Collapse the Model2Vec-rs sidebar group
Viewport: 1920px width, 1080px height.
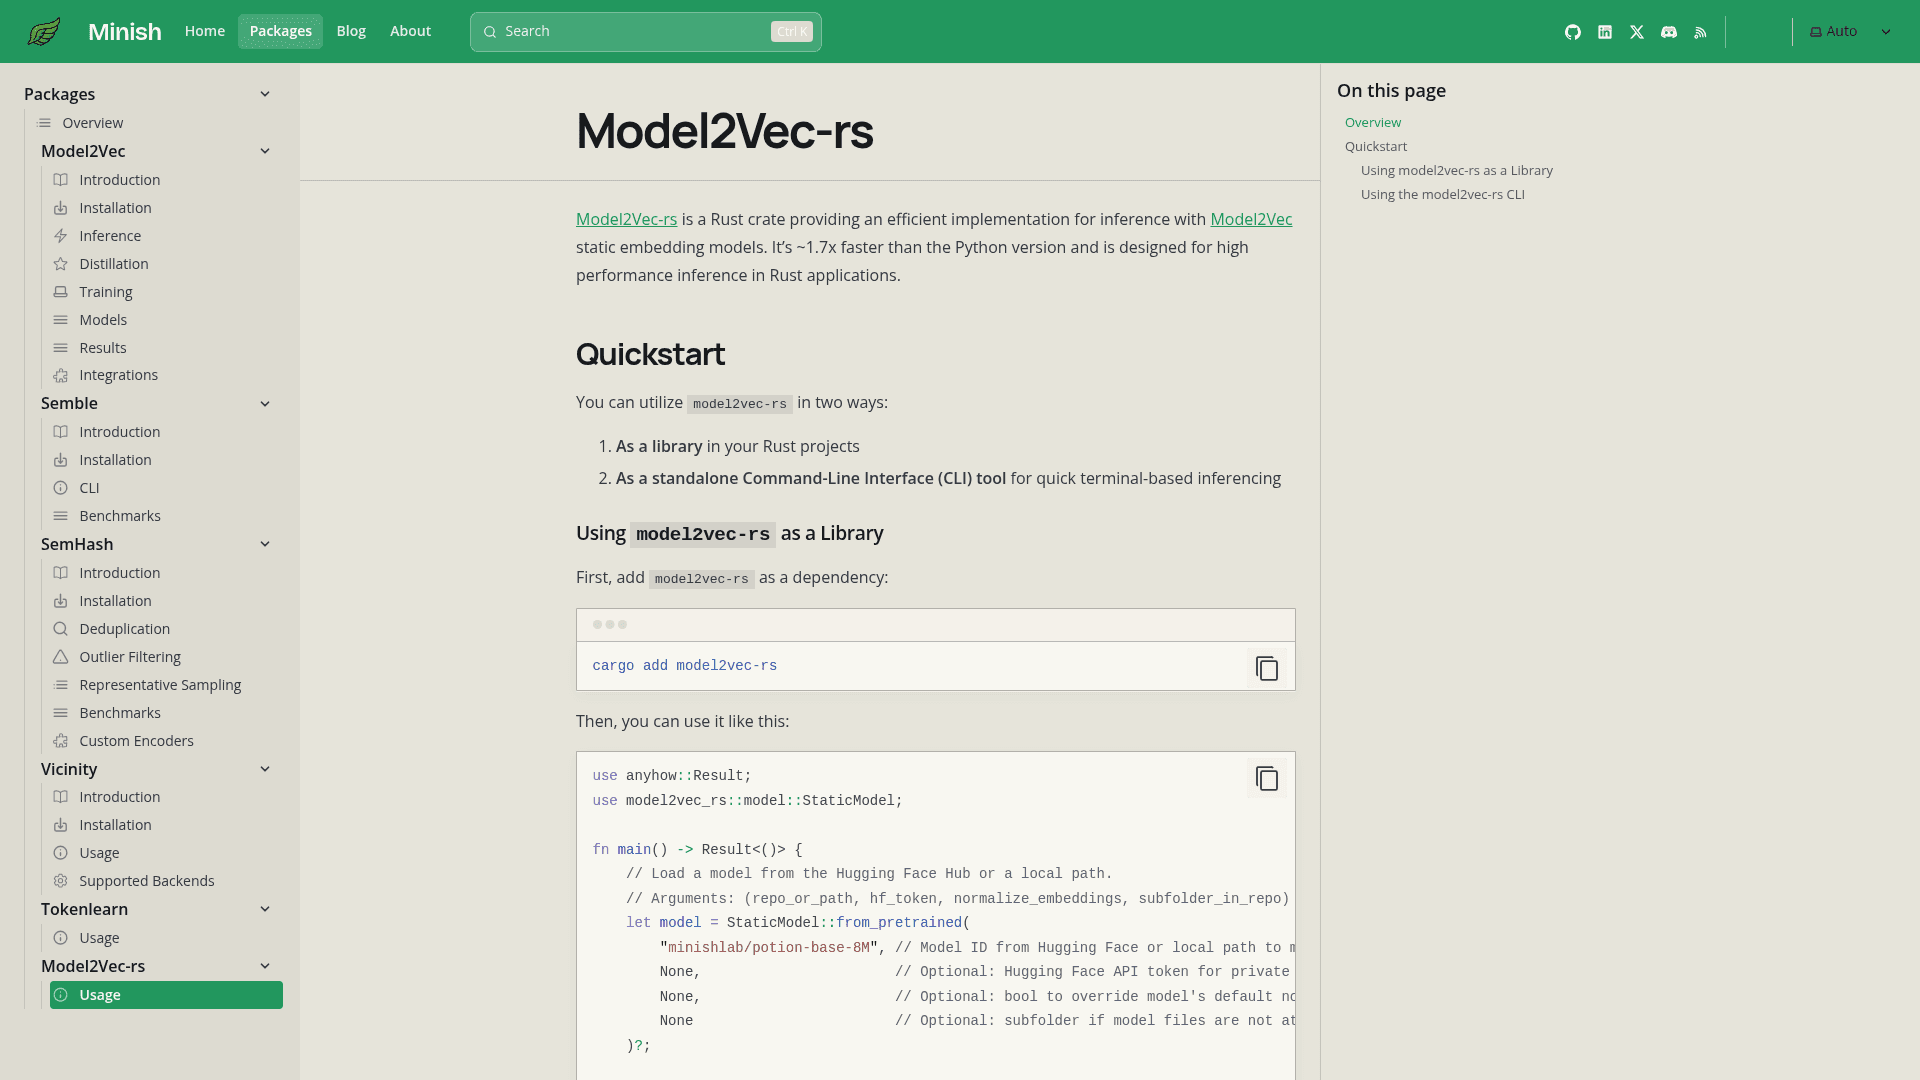(265, 966)
